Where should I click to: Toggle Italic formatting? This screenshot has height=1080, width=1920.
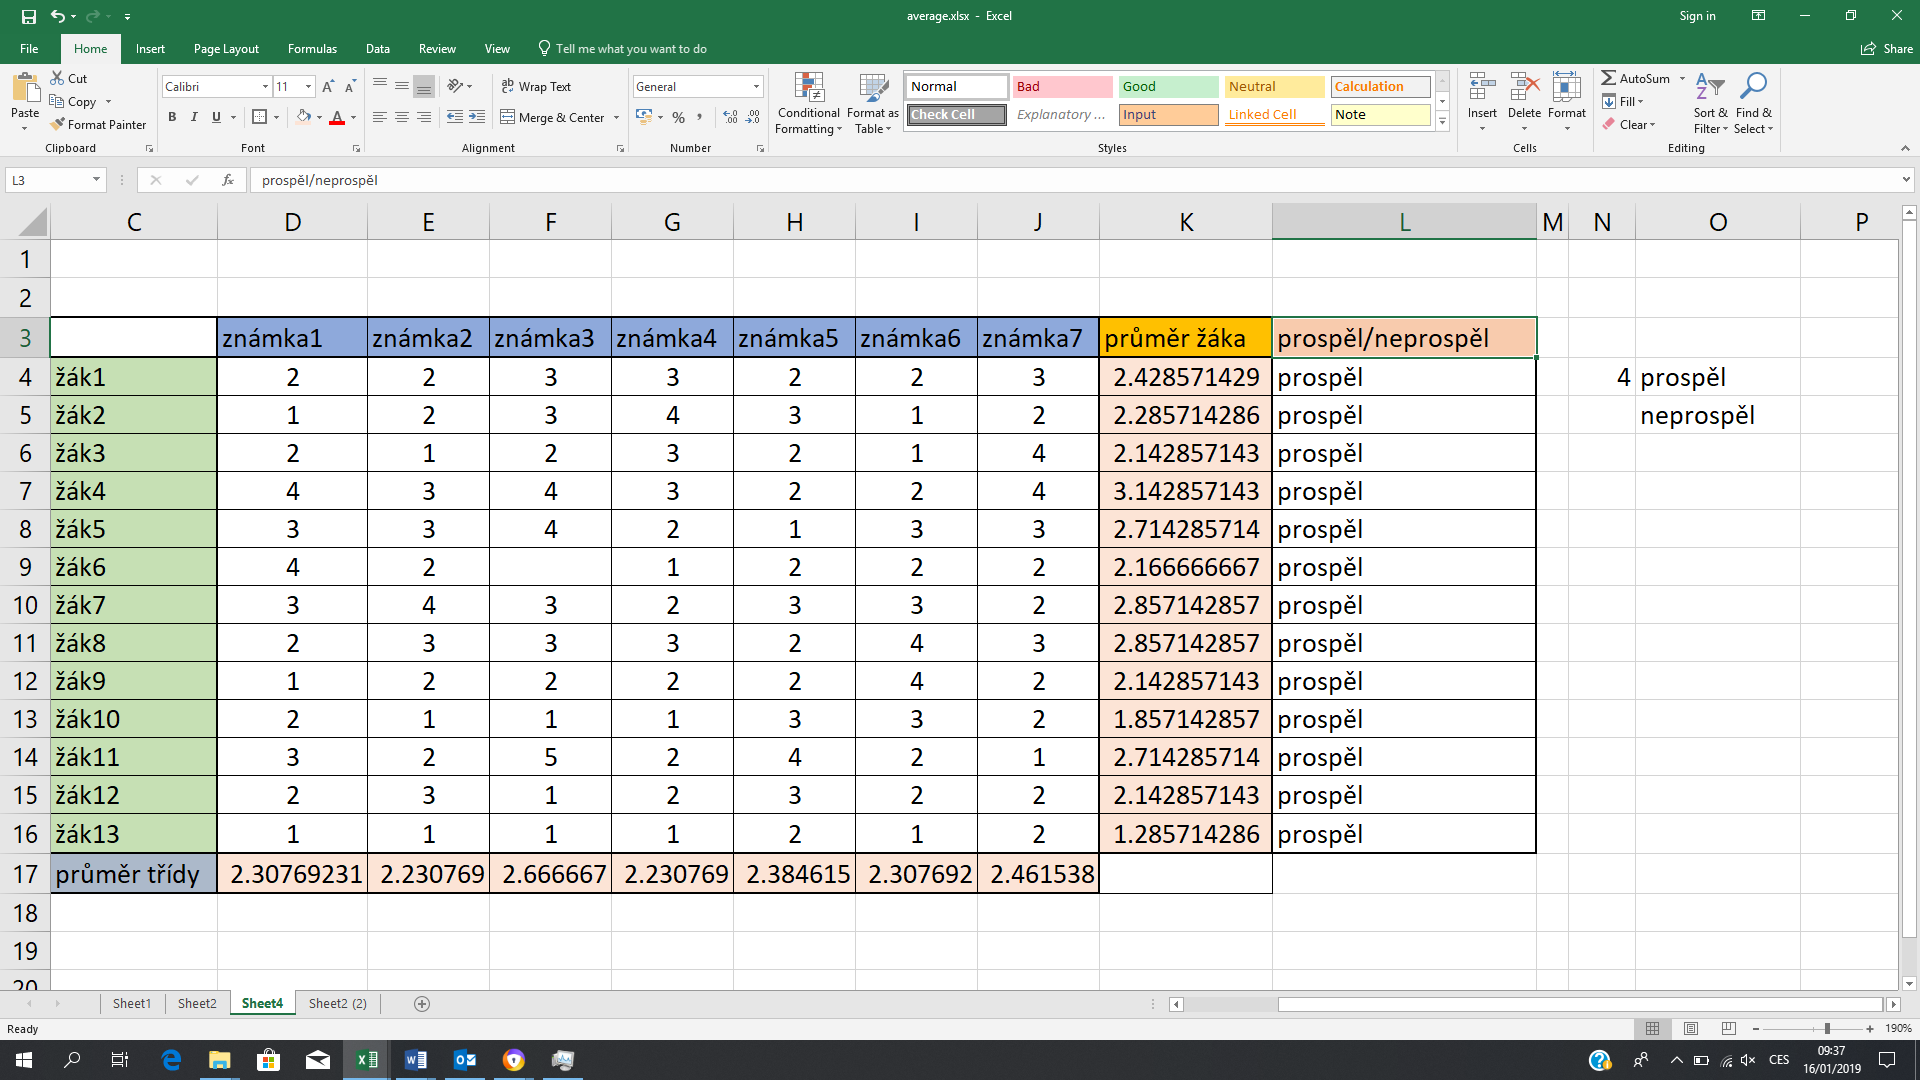pos(194,117)
